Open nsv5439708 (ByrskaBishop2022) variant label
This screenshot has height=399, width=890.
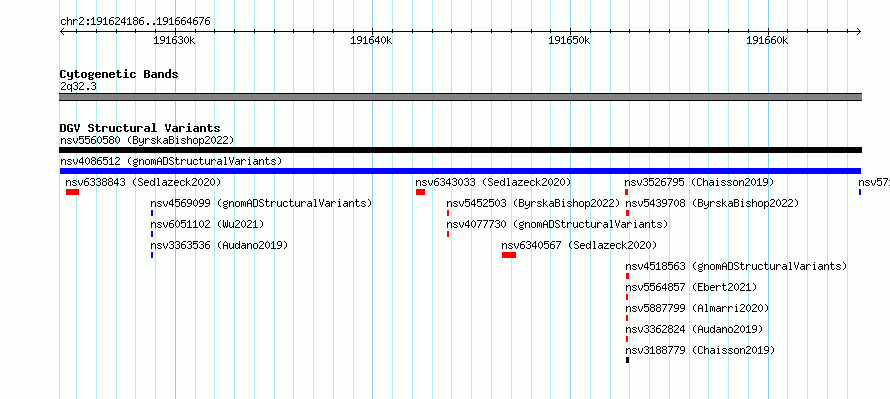pyautogui.click(x=712, y=203)
